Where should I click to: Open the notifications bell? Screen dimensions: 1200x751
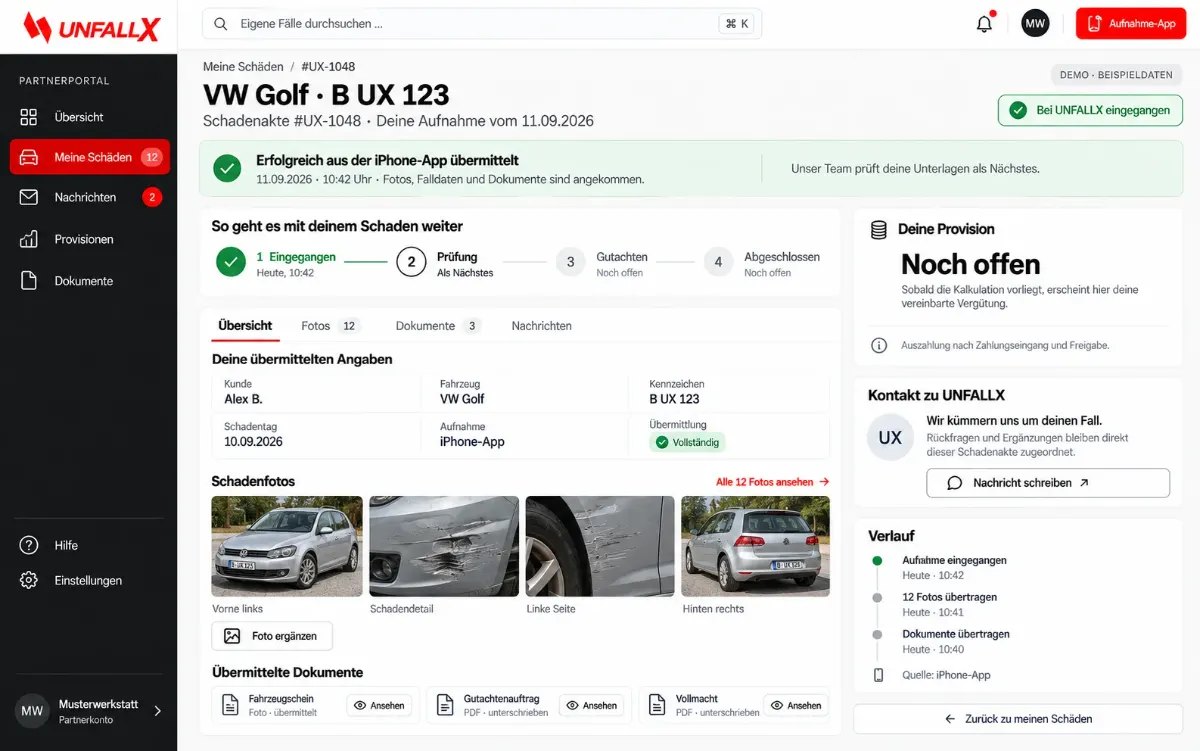(985, 24)
